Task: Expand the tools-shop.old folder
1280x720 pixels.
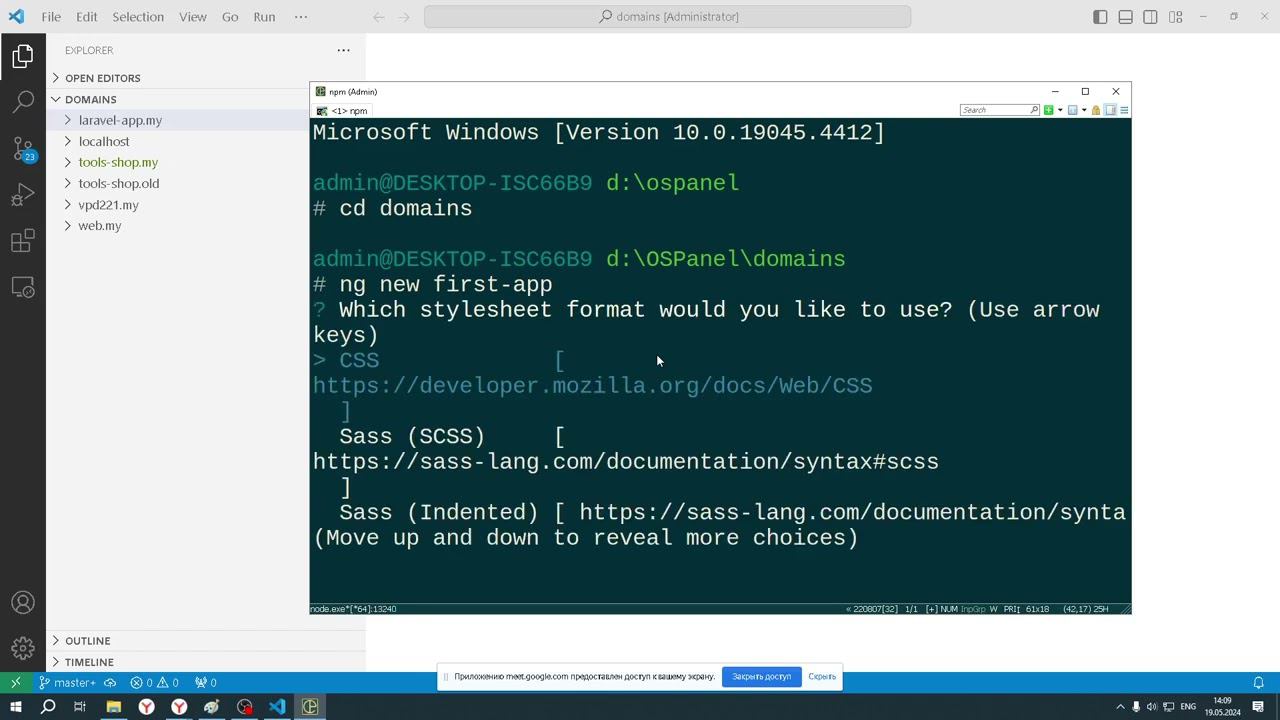Action: [x=206, y=184]
